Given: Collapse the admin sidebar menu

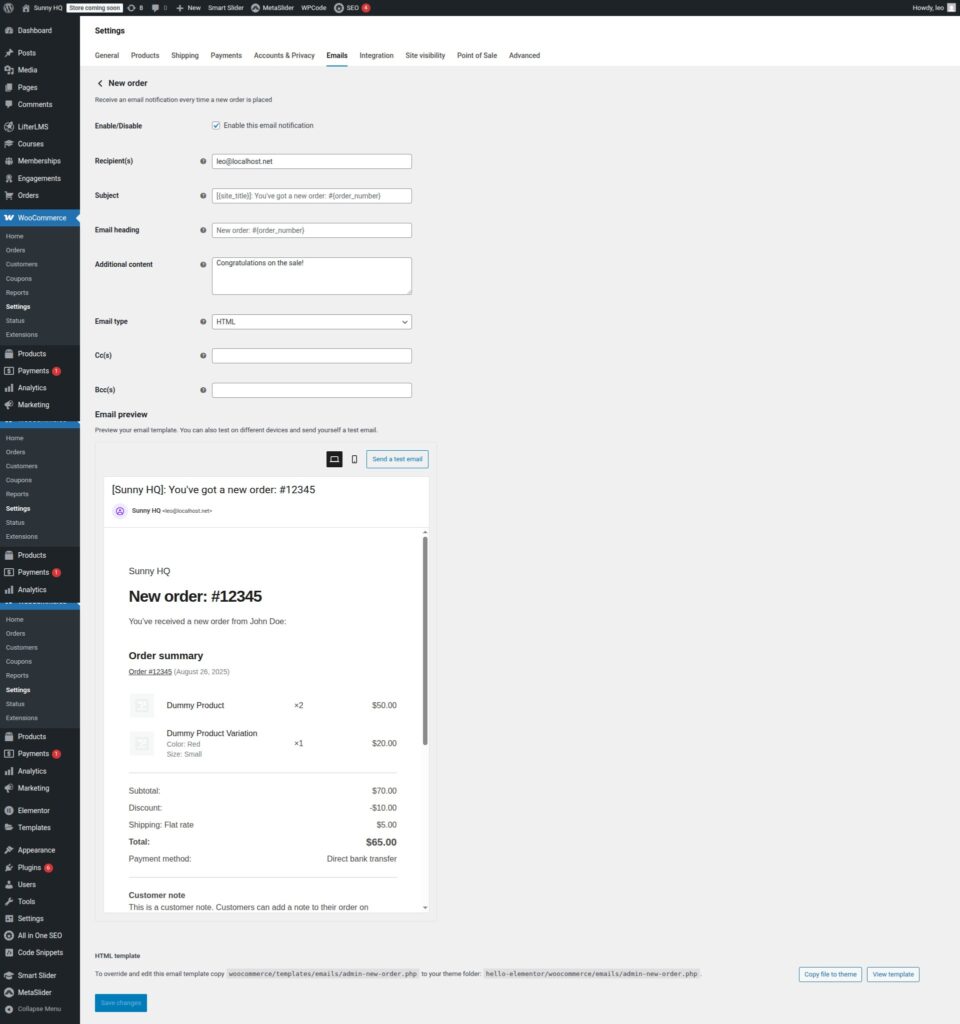Looking at the screenshot, I should pyautogui.click(x=38, y=1008).
